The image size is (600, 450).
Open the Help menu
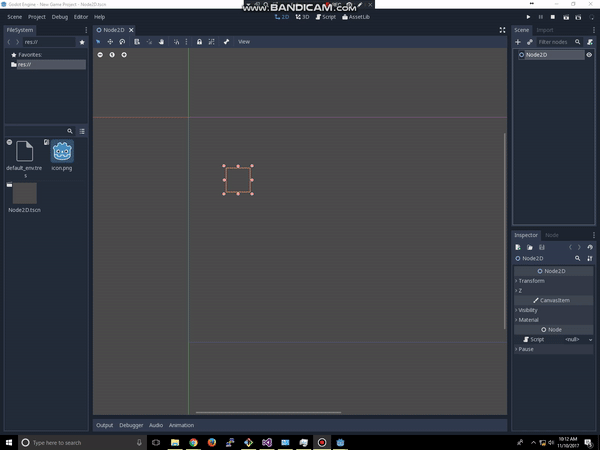99,17
